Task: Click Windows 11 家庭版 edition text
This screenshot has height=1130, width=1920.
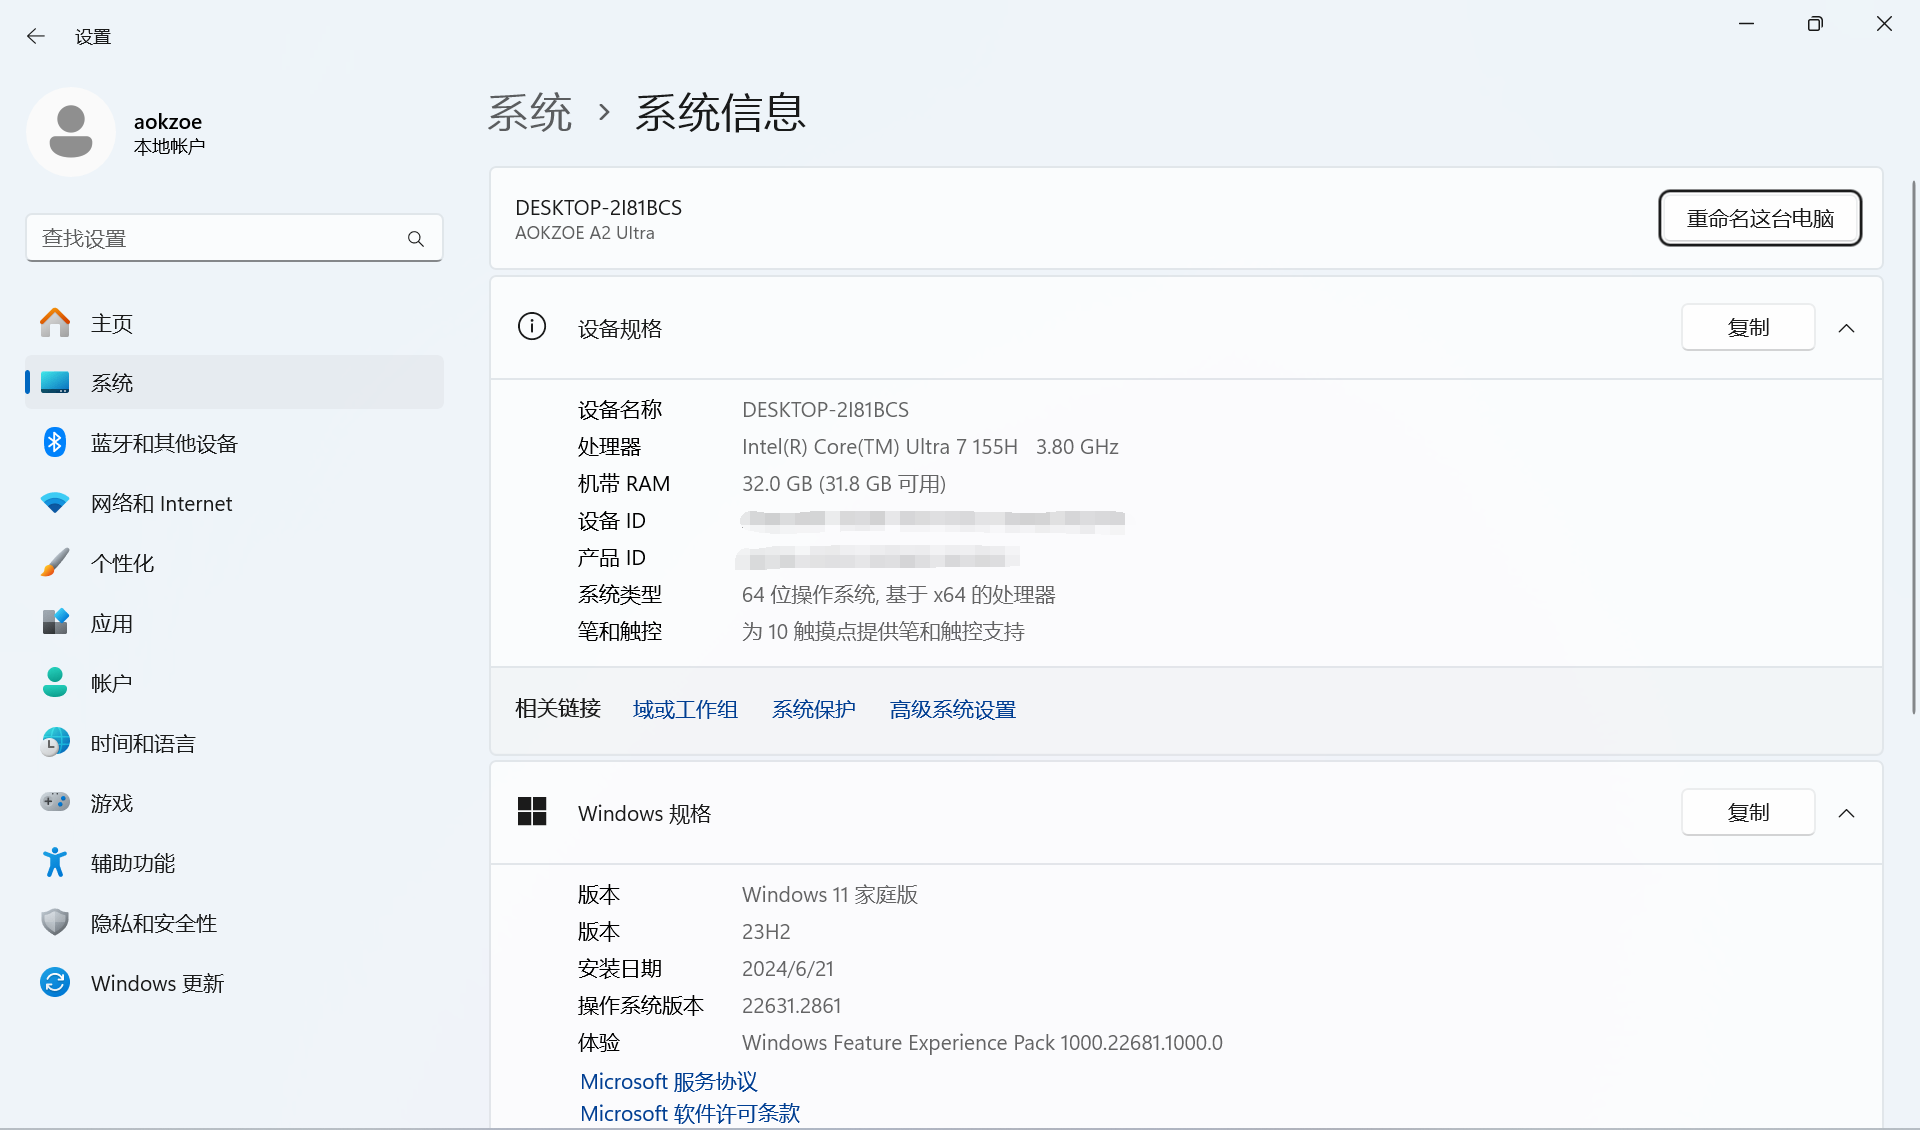Action: coord(830,894)
